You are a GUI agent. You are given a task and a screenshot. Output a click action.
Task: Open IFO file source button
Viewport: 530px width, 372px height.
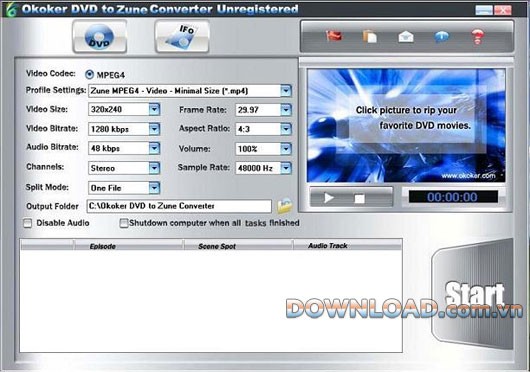click(182, 36)
